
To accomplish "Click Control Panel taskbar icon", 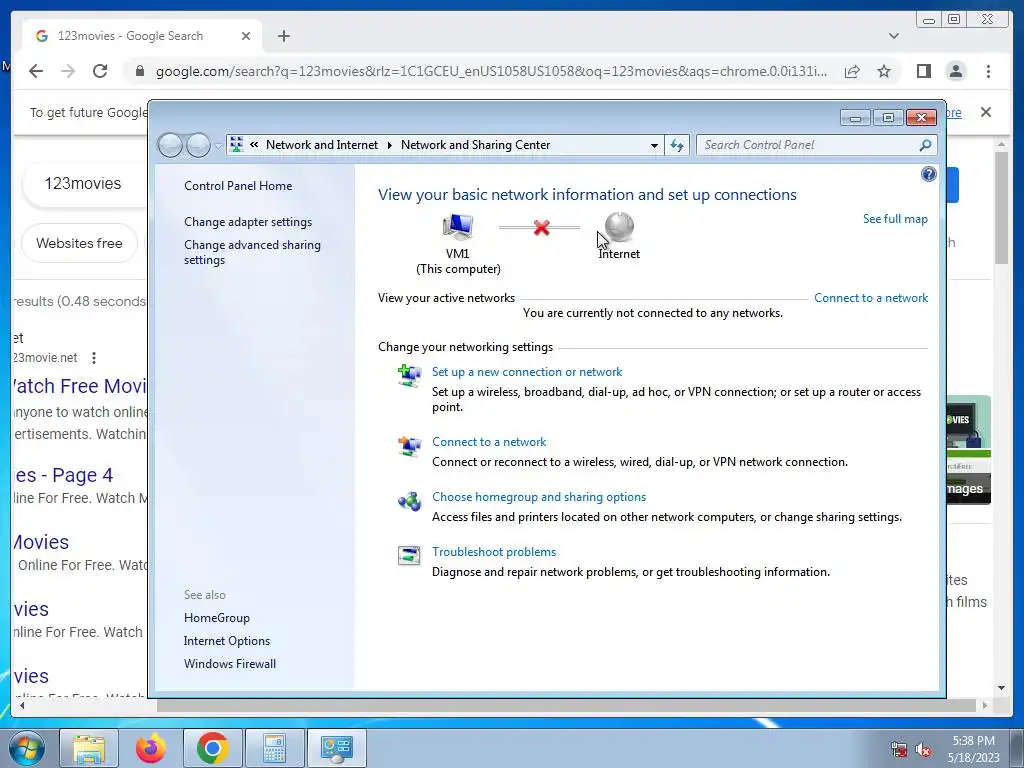I will click(x=336, y=748).
